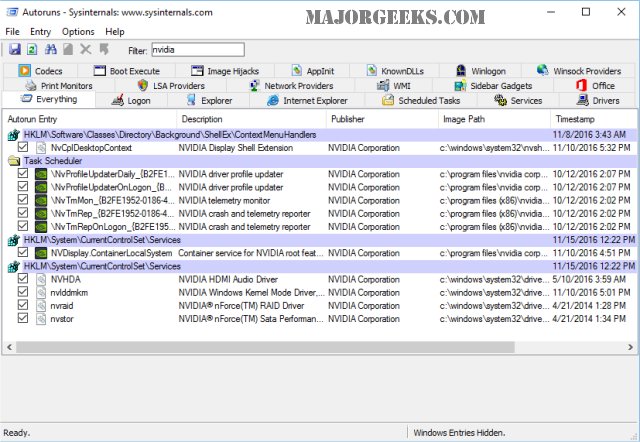Open the Boot Execute tab

127,71
